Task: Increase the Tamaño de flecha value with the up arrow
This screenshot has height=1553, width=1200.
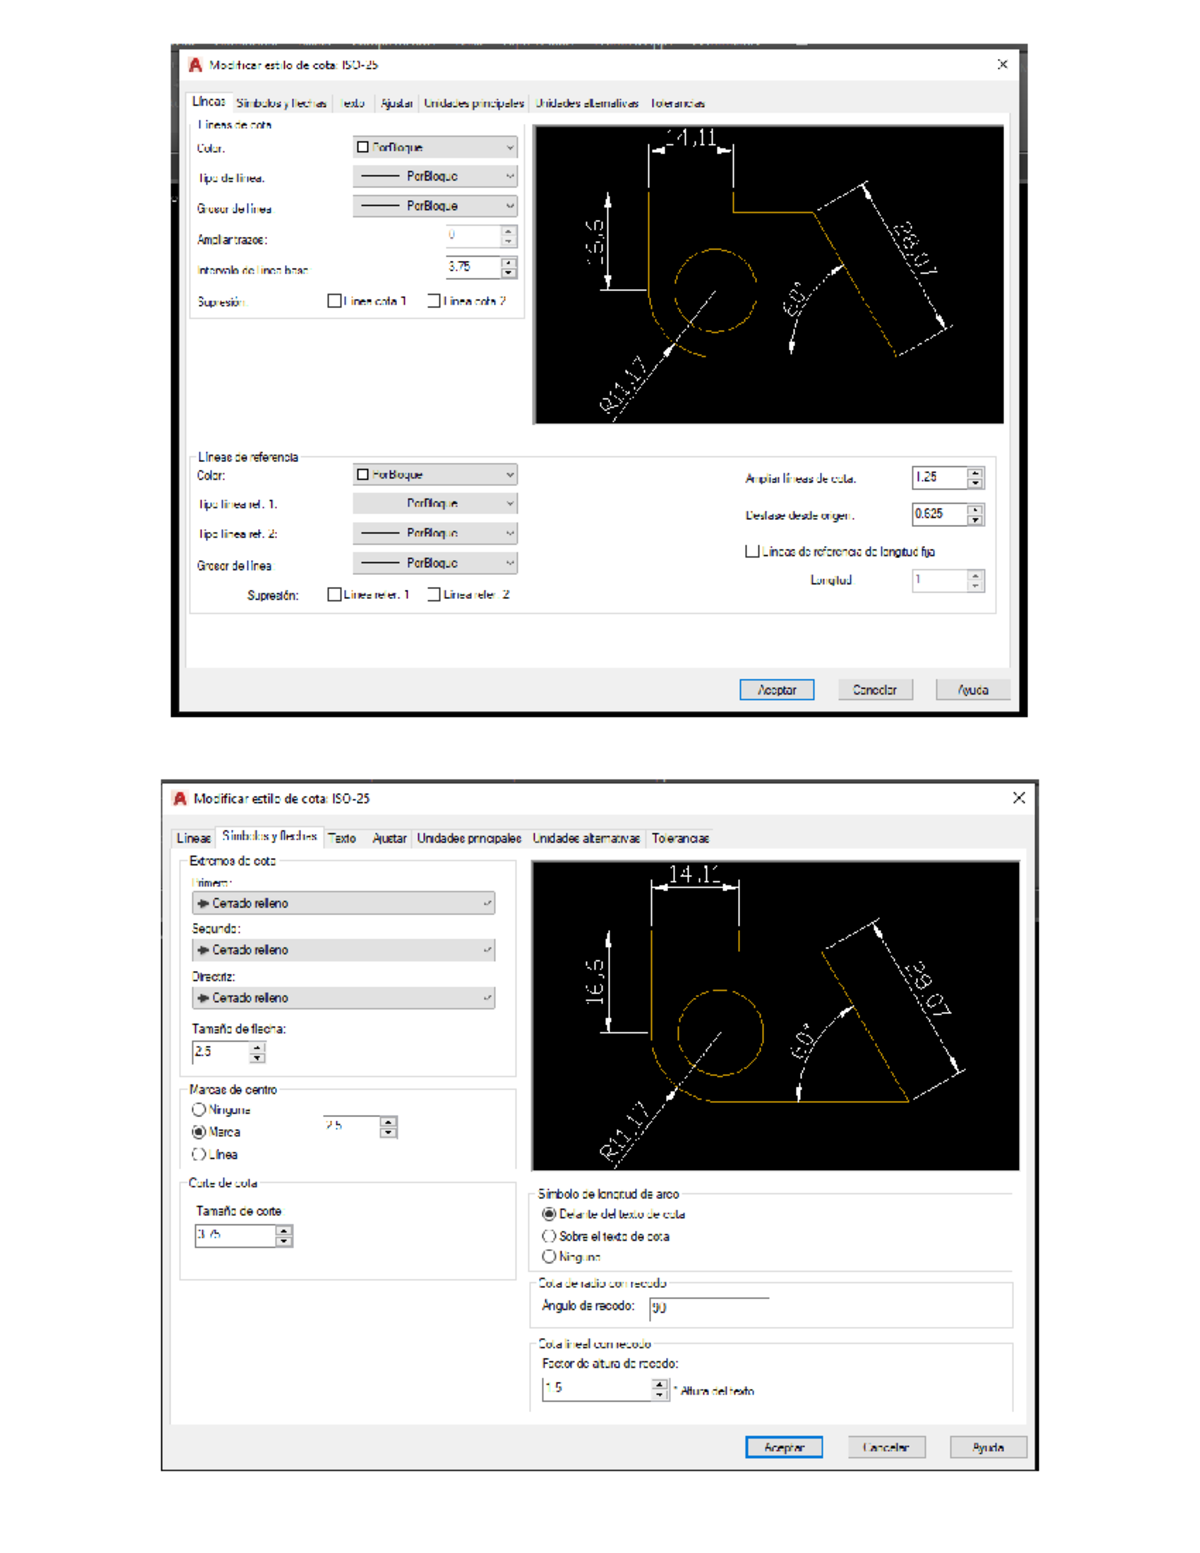Action: (258, 1047)
